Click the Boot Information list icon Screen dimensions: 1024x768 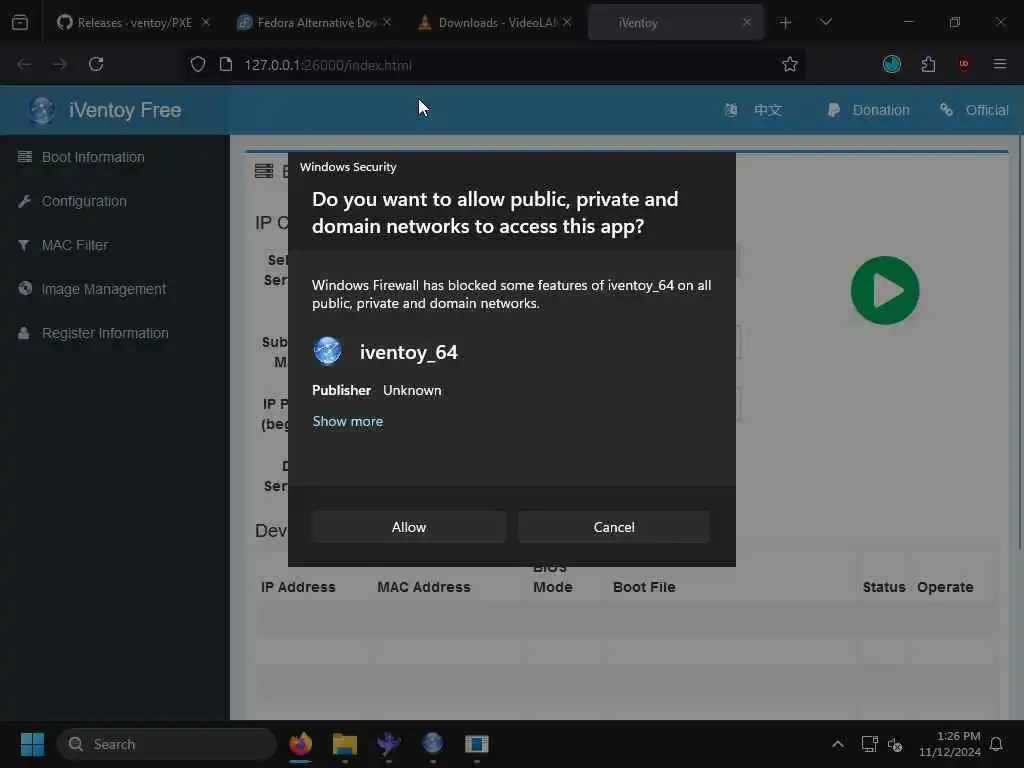[x=25, y=157]
